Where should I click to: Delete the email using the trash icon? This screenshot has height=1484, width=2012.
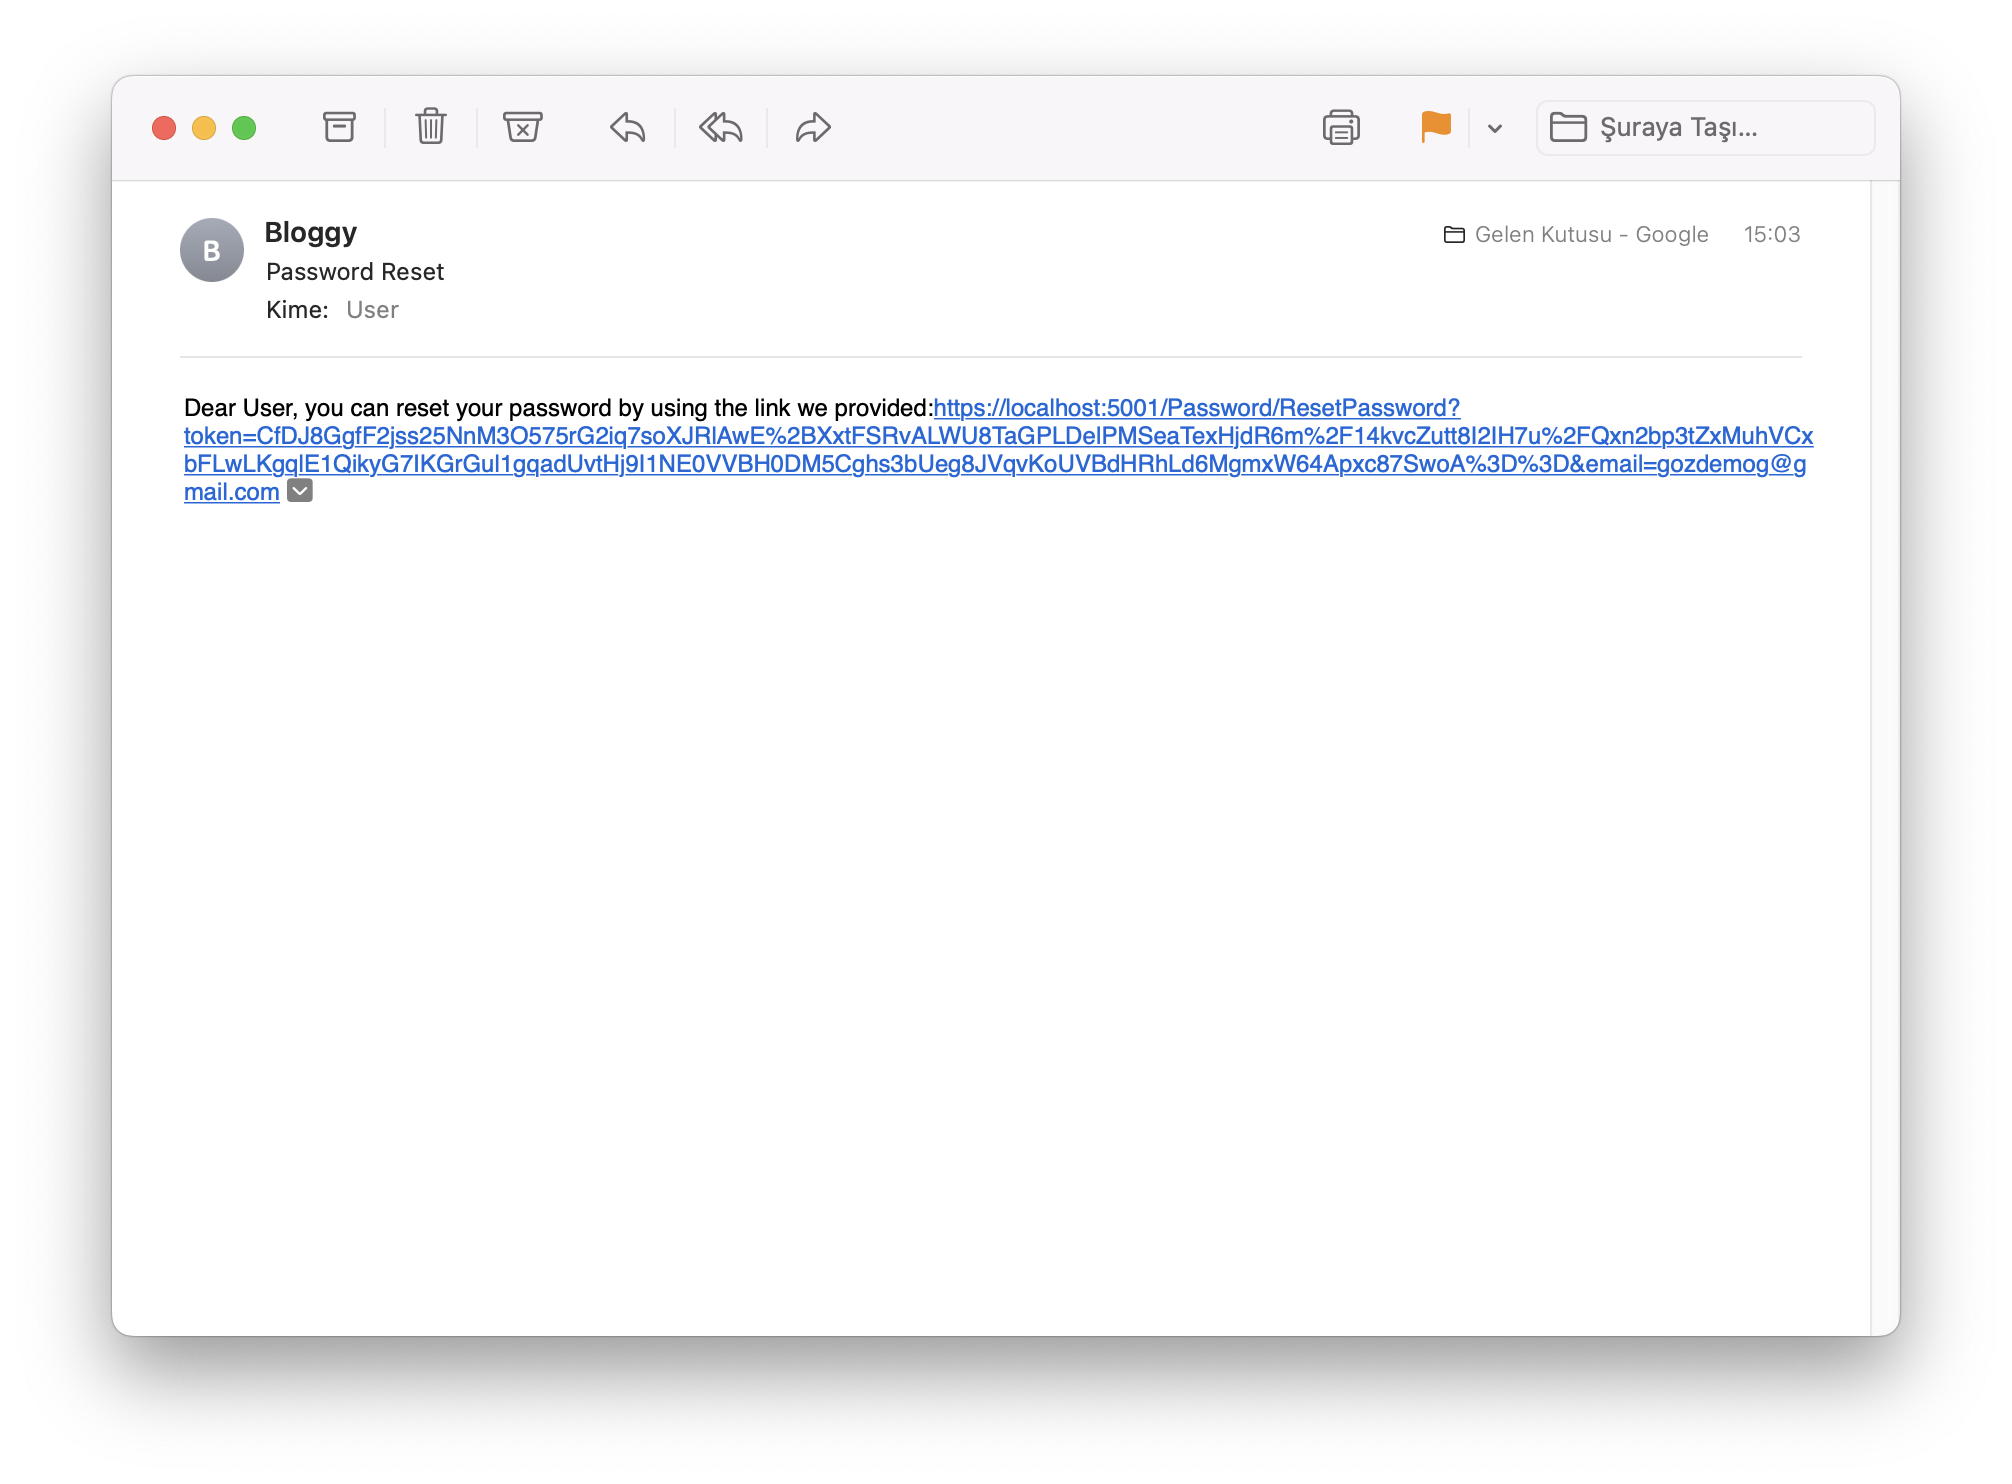pos(431,127)
